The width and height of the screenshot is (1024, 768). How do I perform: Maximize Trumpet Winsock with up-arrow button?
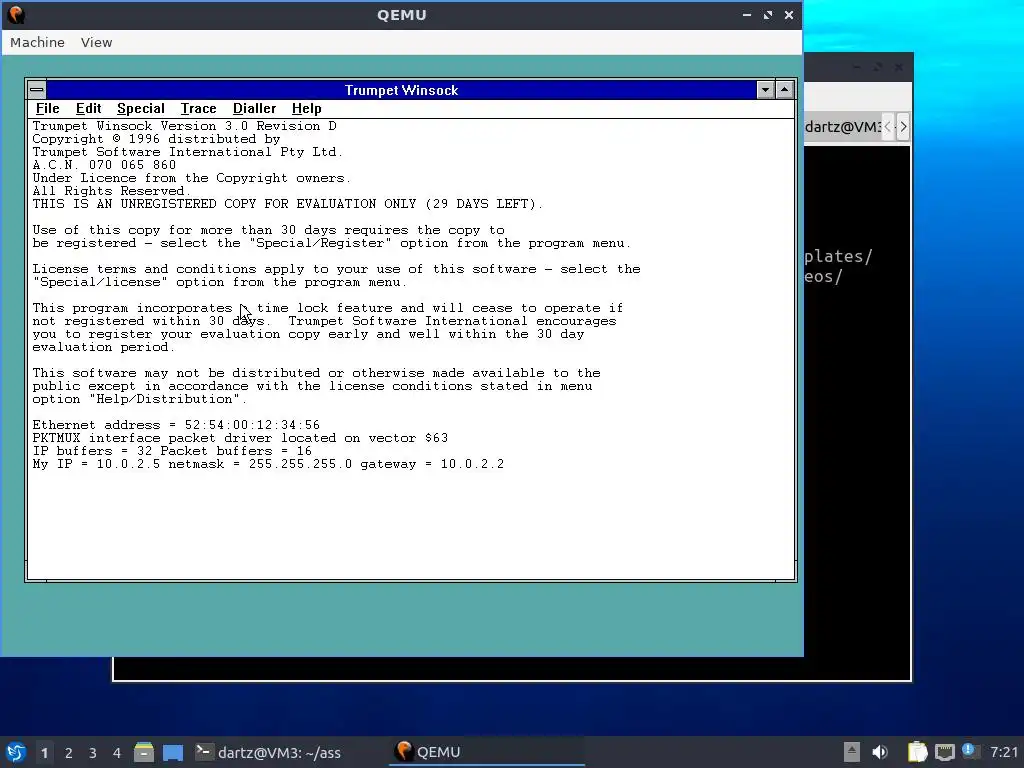(785, 89)
